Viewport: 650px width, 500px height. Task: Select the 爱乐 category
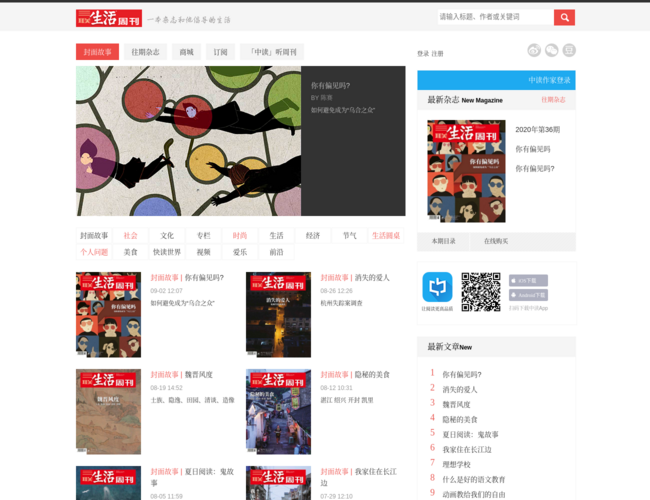click(240, 252)
